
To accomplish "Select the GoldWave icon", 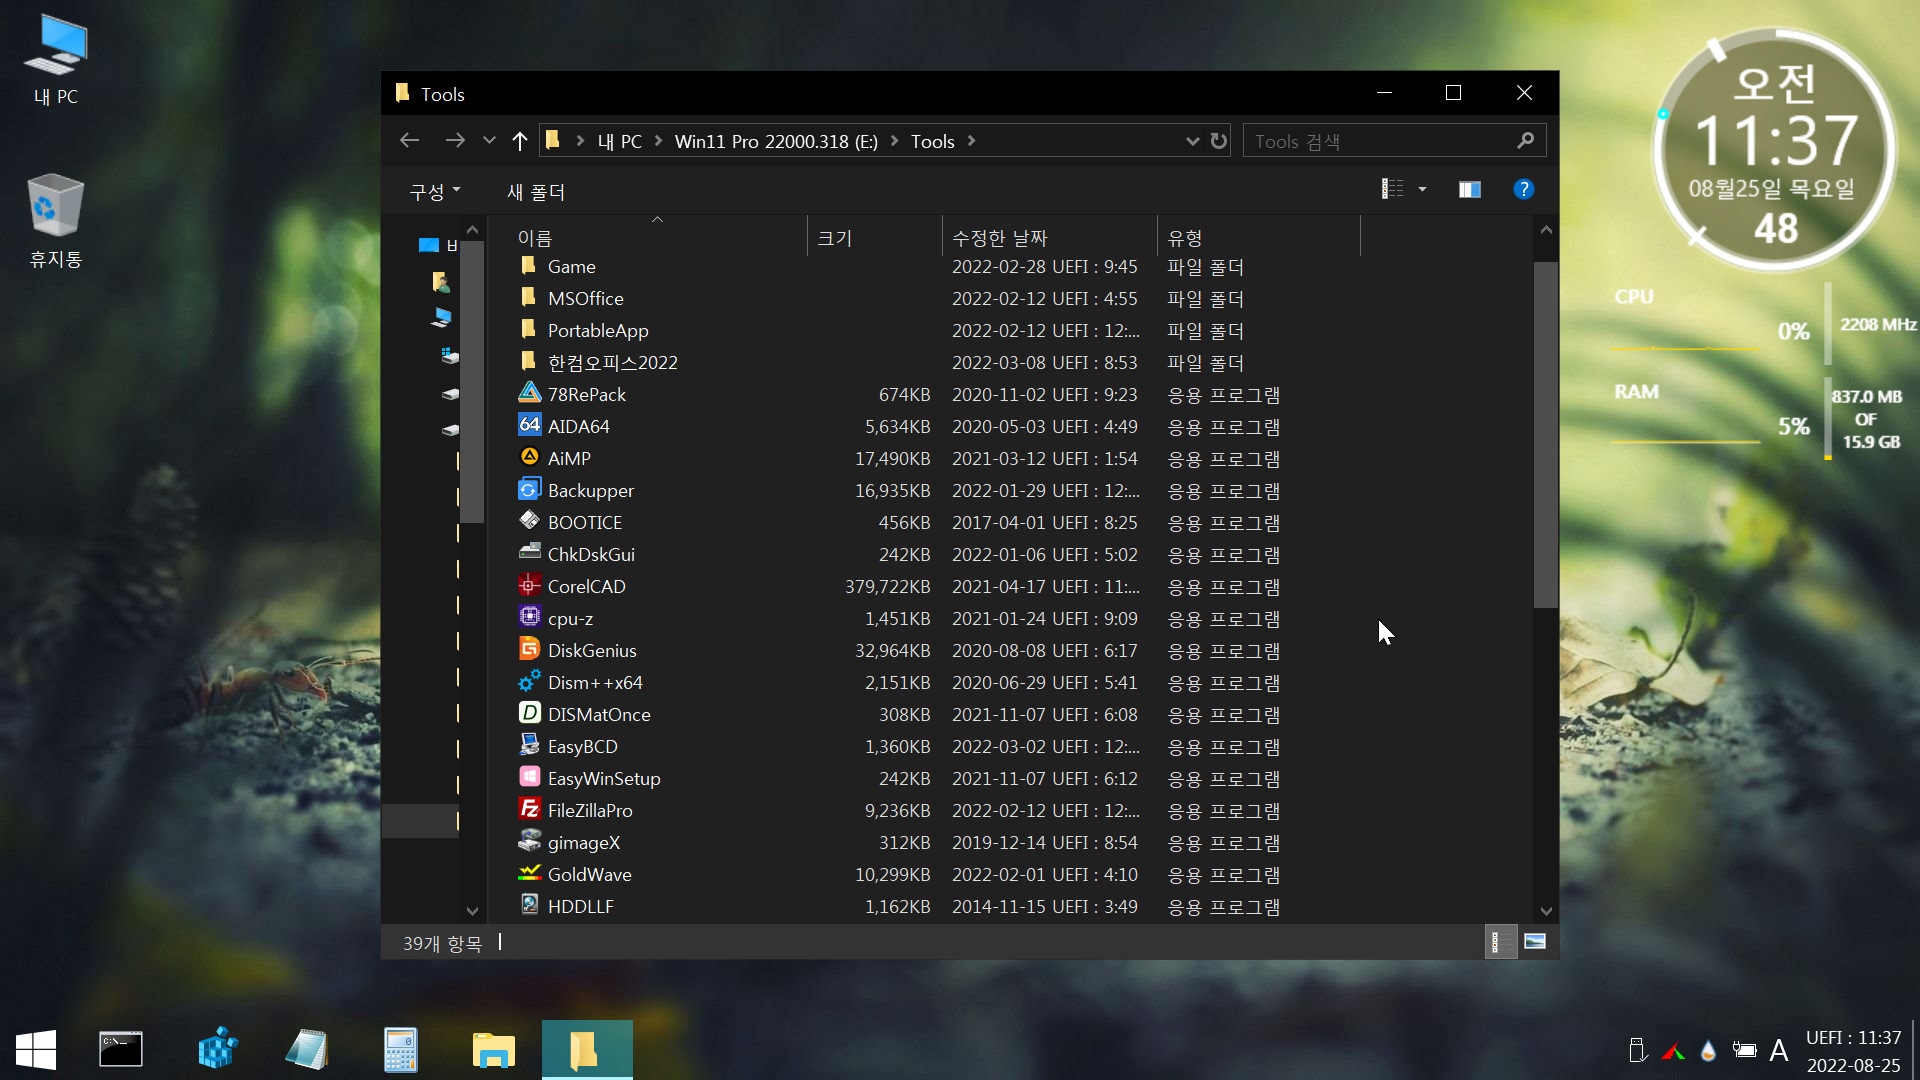I will 529,873.
